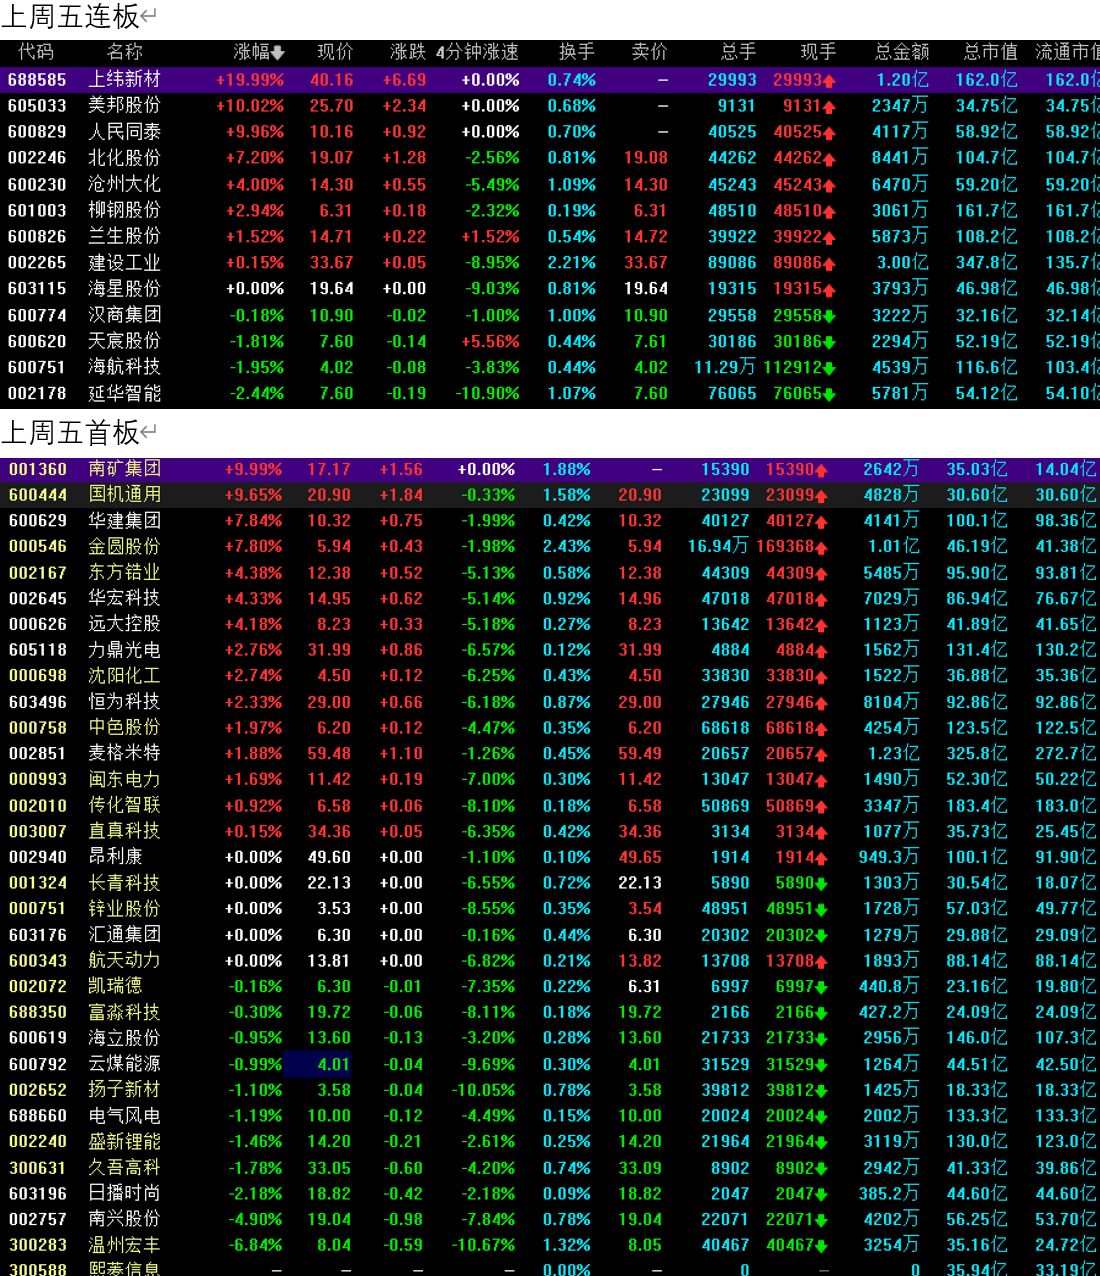Click stock code 601003
This screenshot has width=1100, height=1276.
point(37,211)
